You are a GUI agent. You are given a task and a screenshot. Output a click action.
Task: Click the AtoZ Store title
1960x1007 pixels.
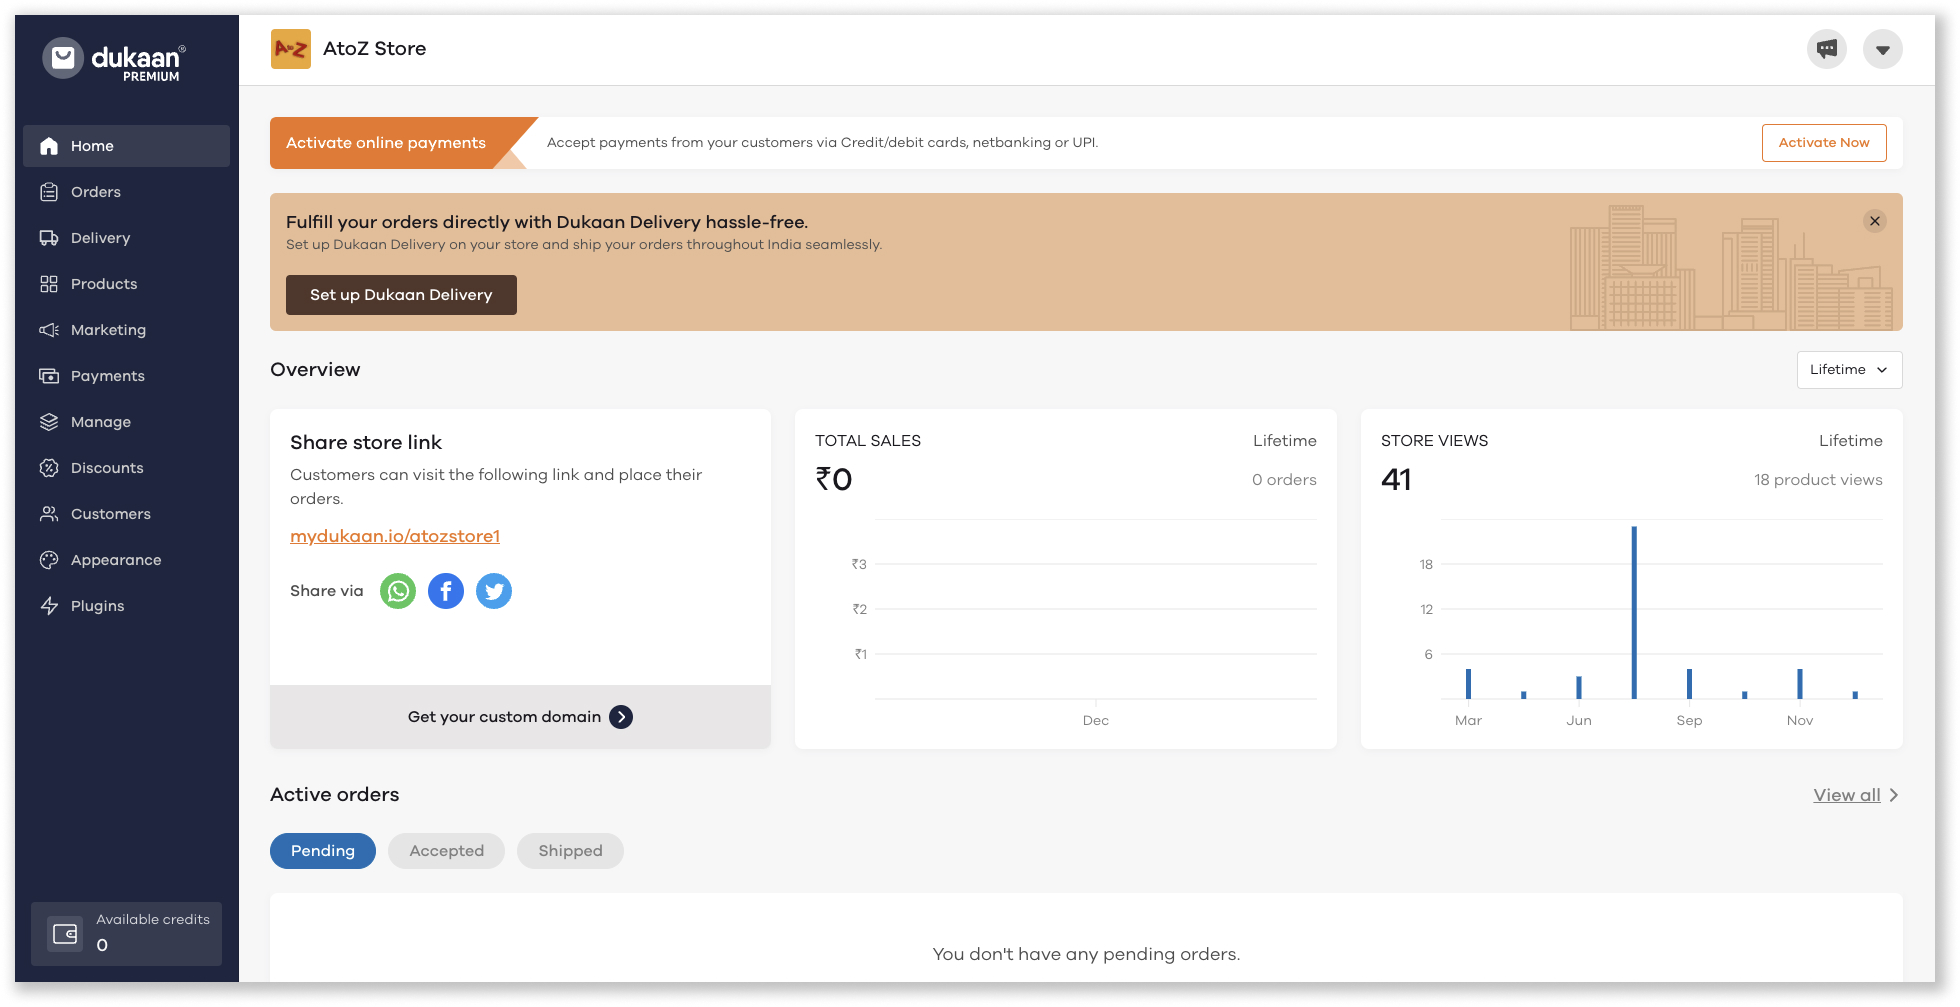(x=375, y=49)
